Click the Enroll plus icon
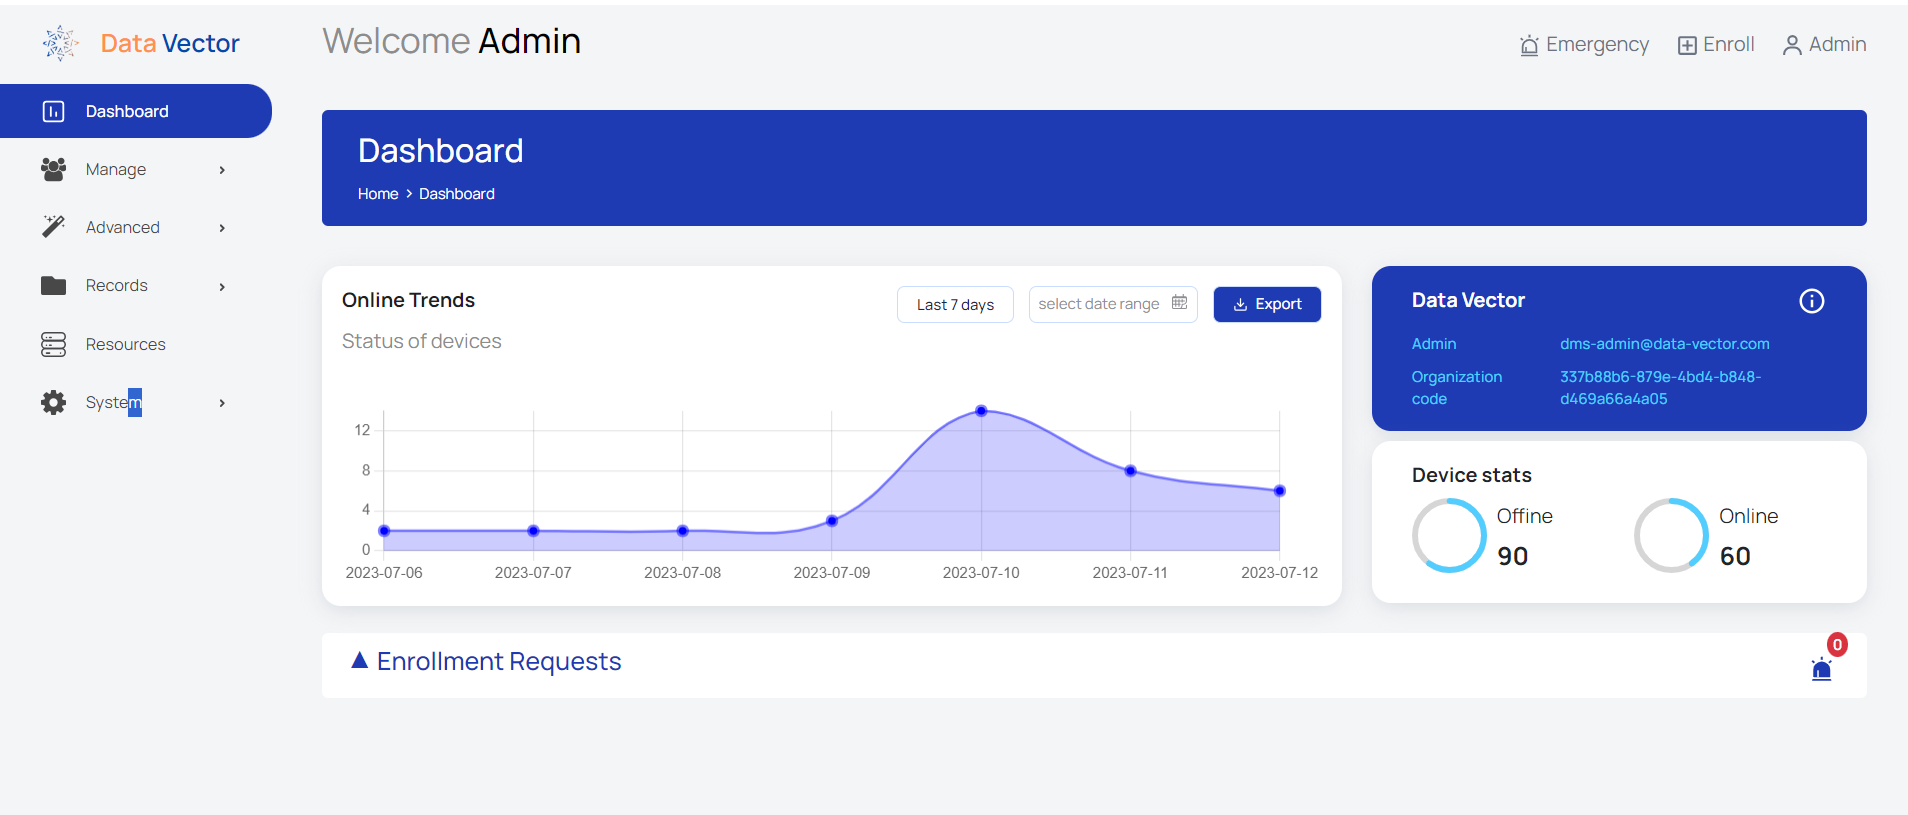 coord(1687,46)
